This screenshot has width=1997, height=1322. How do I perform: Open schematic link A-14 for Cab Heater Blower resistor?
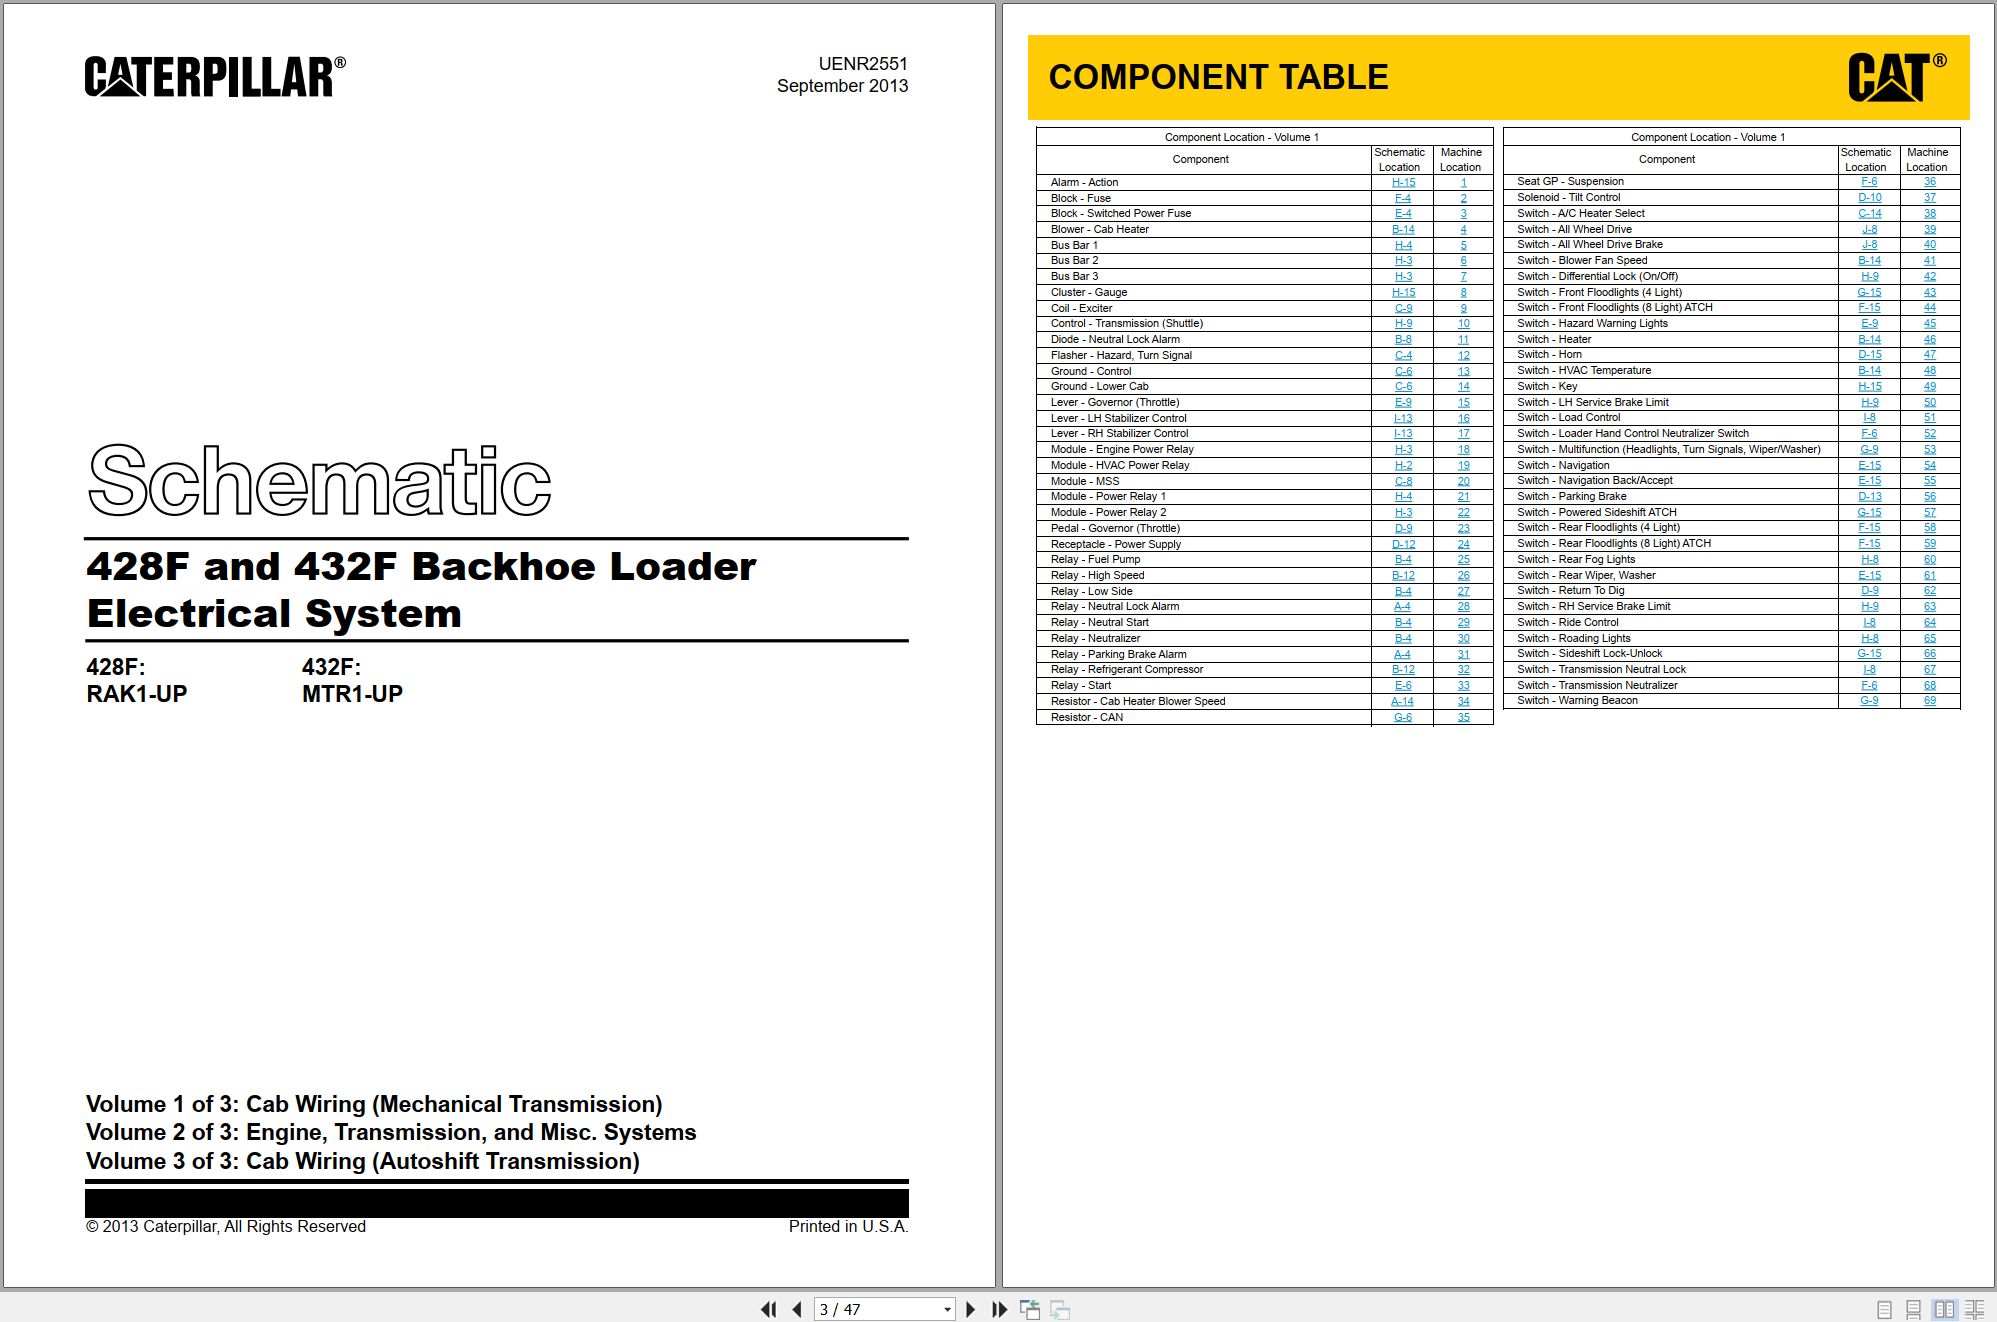[x=1403, y=701]
